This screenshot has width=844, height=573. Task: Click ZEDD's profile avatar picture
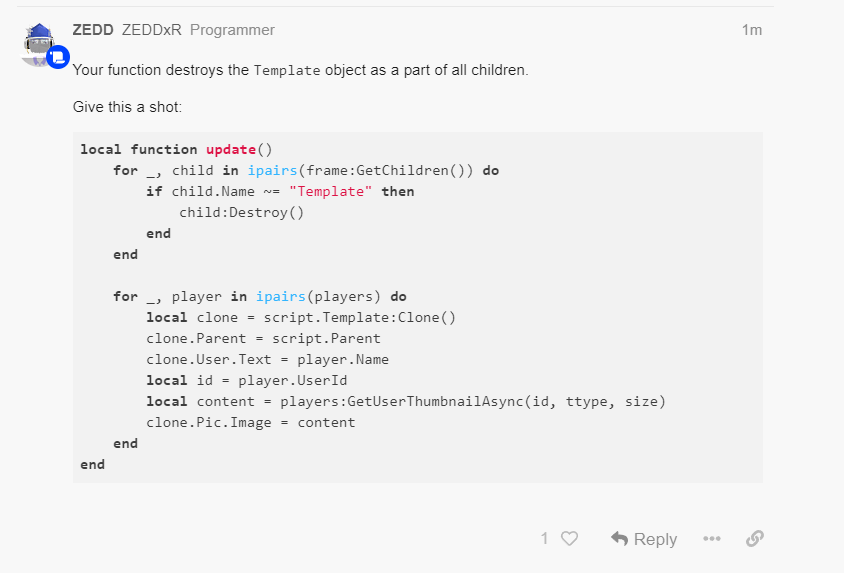click(x=38, y=44)
